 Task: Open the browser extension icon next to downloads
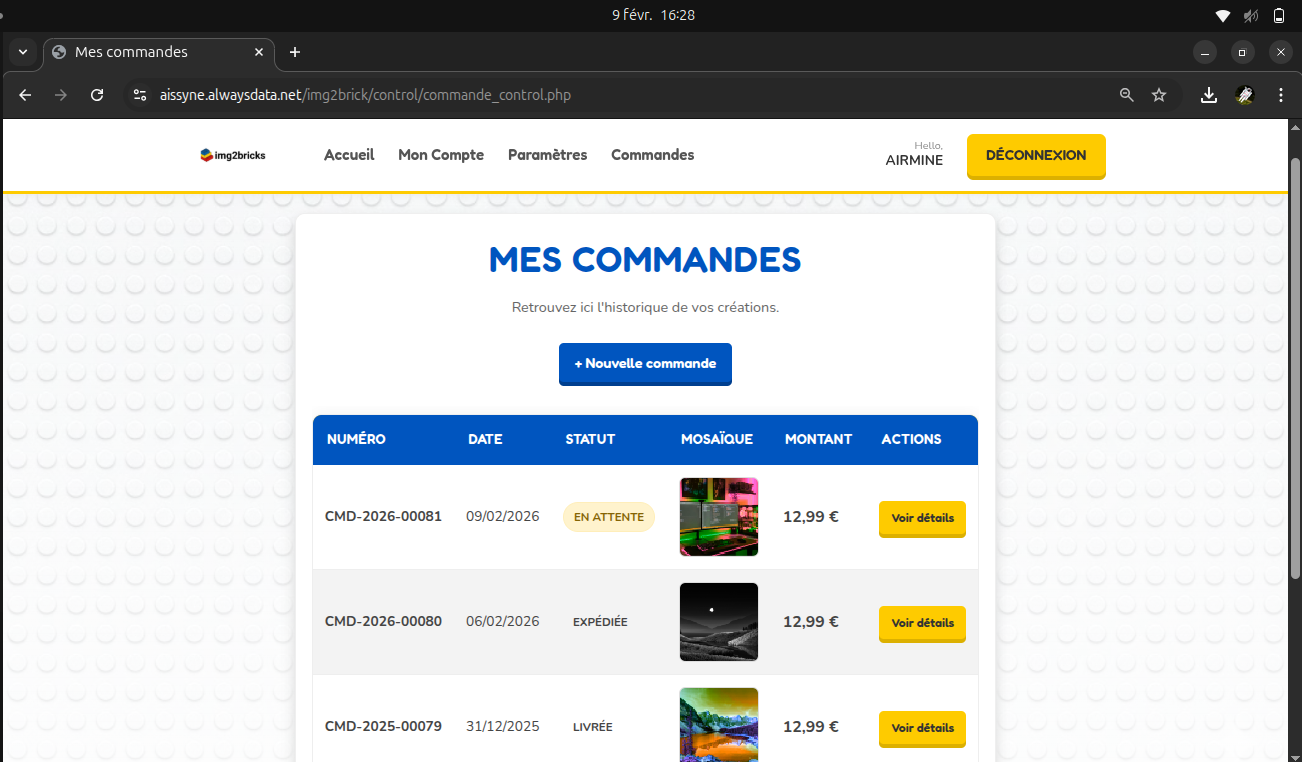pos(1244,94)
